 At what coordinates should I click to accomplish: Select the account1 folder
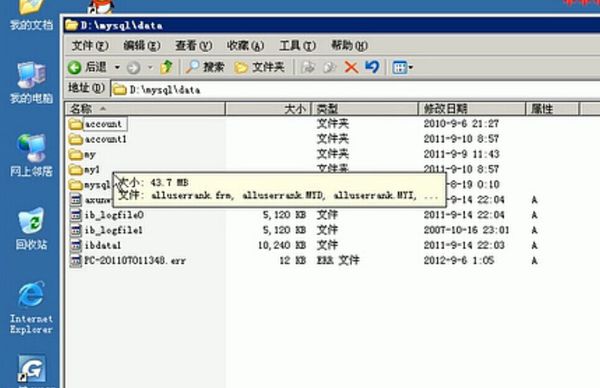pyautogui.click(x=98, y=139)
